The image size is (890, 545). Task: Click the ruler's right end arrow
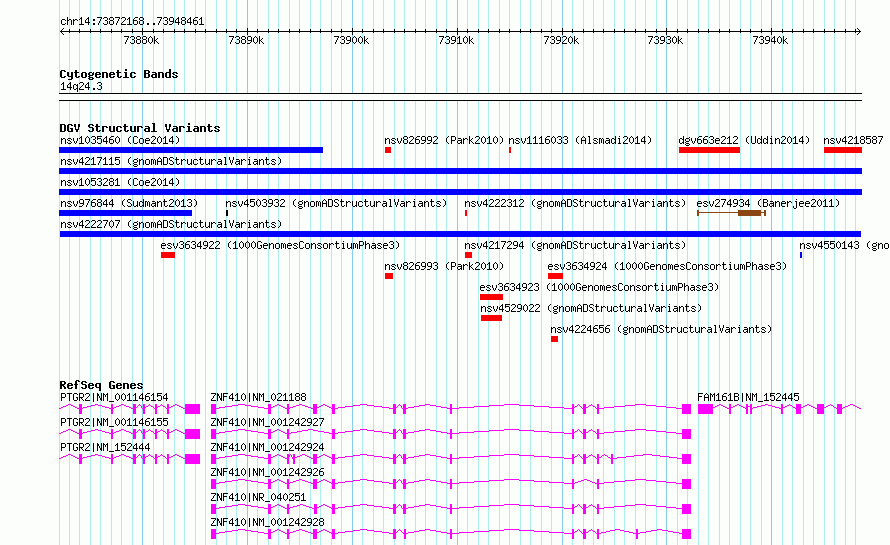[x=859, y=31]
